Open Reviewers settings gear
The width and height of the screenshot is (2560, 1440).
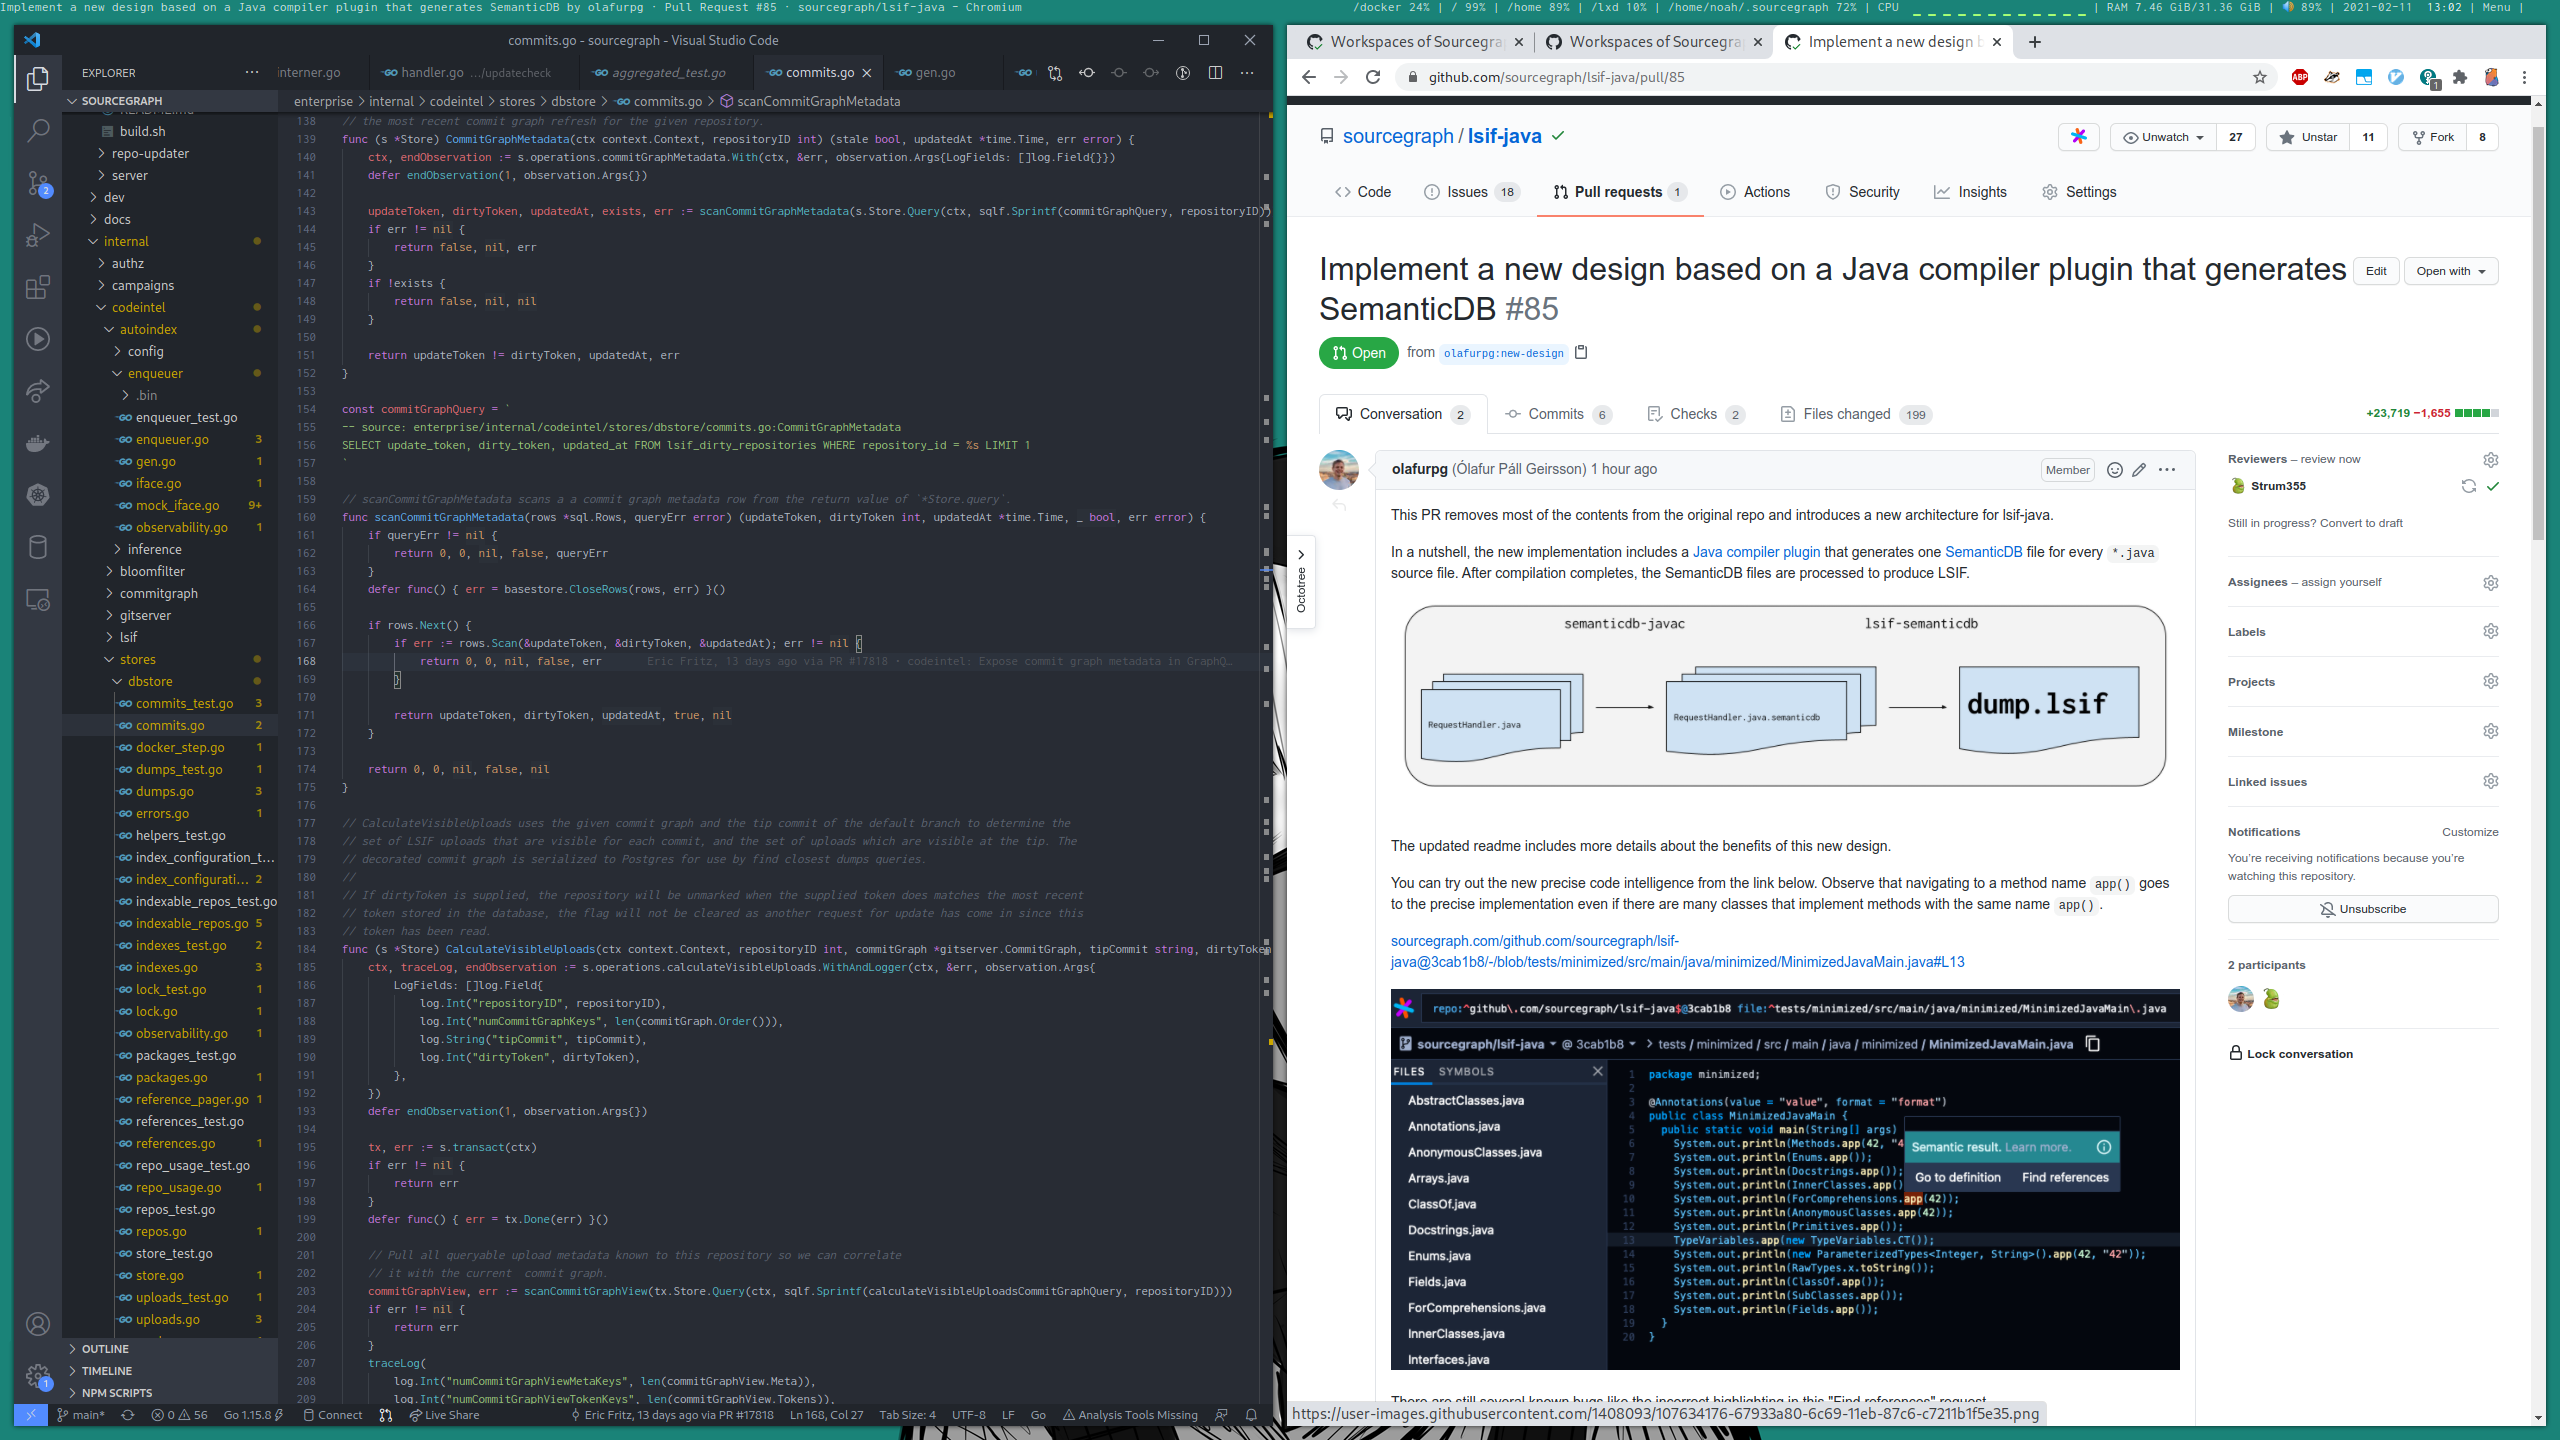(2491, 460)
